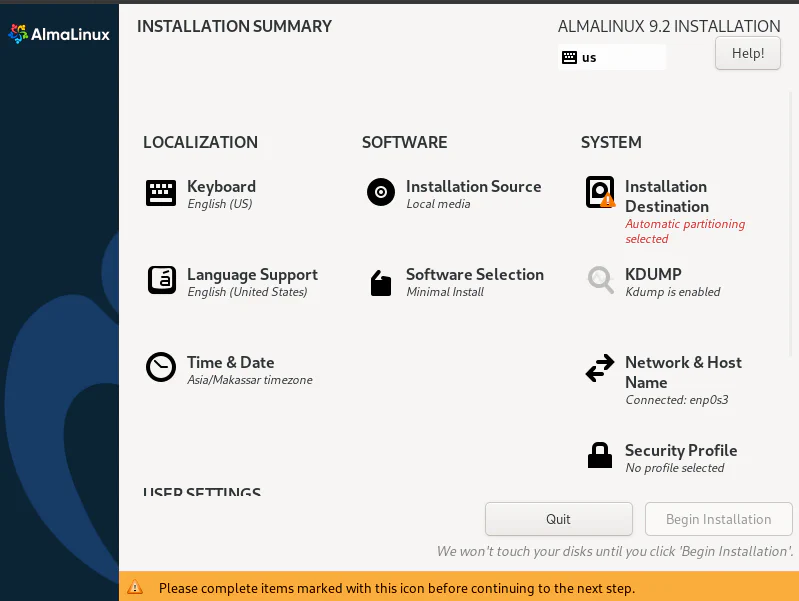The image size is (799, 601).
Task: Open the Time & Date clock icon
Action: pos(161,367)
